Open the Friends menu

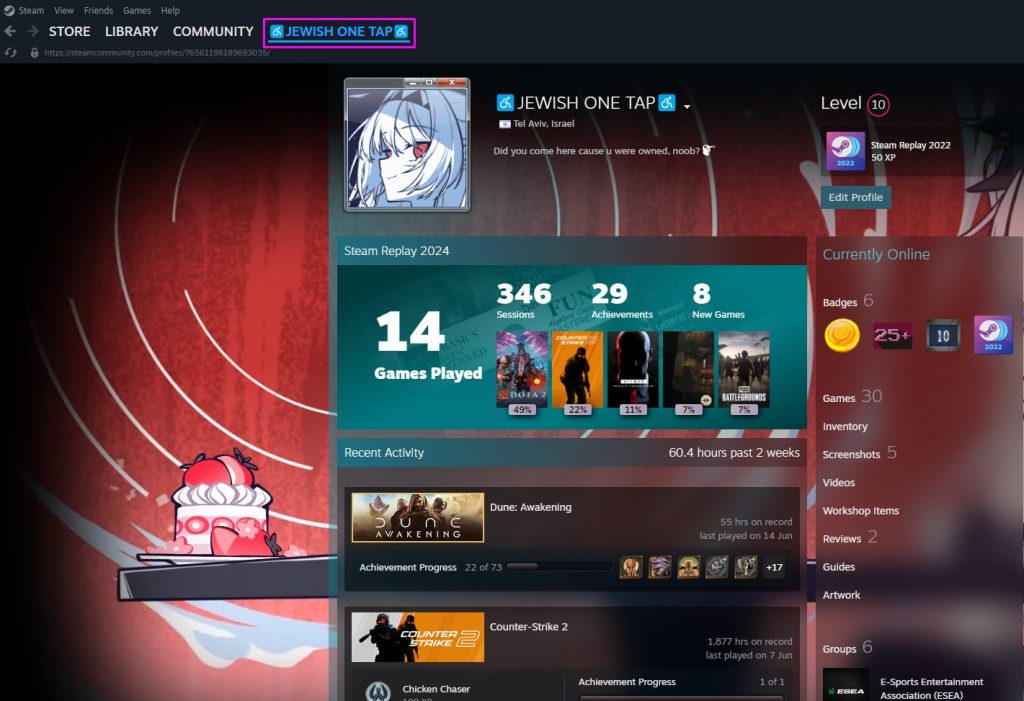click(x=98, y=10)
